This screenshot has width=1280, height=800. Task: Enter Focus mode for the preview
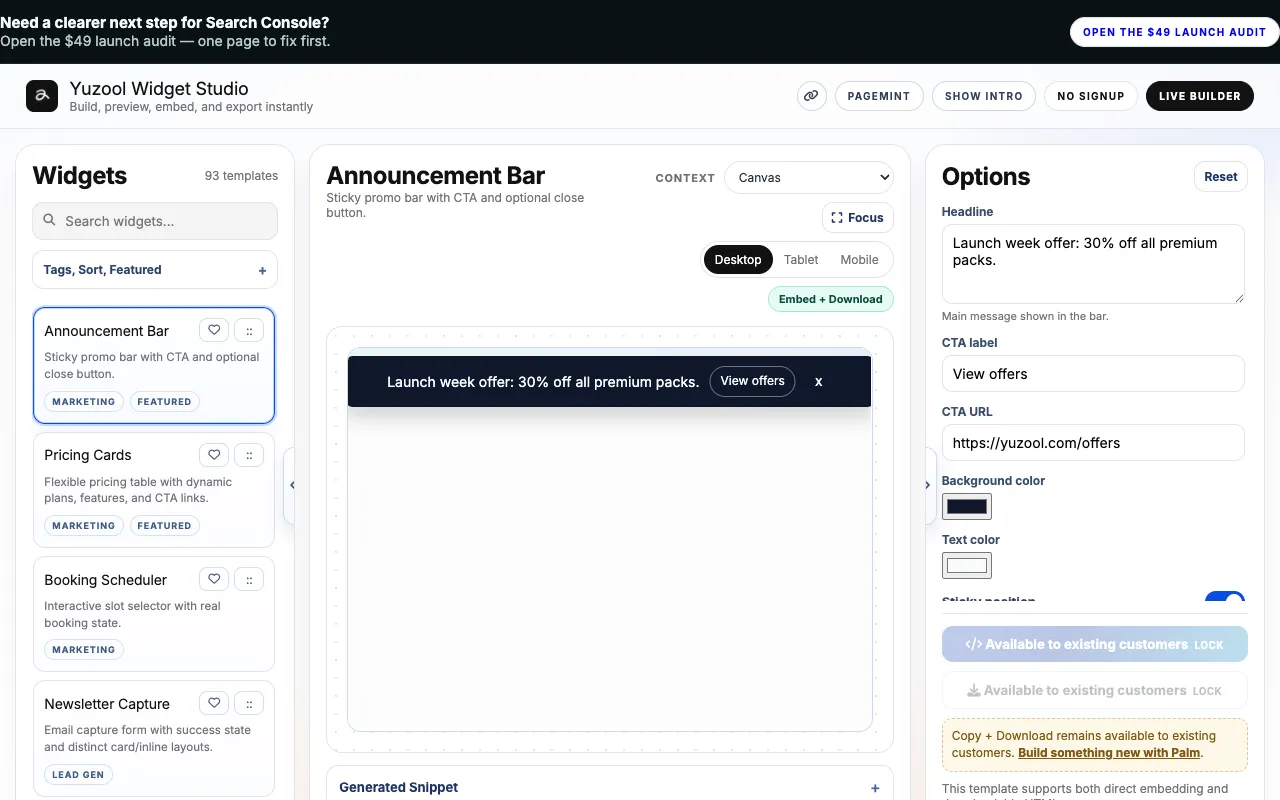coord(858,217)
